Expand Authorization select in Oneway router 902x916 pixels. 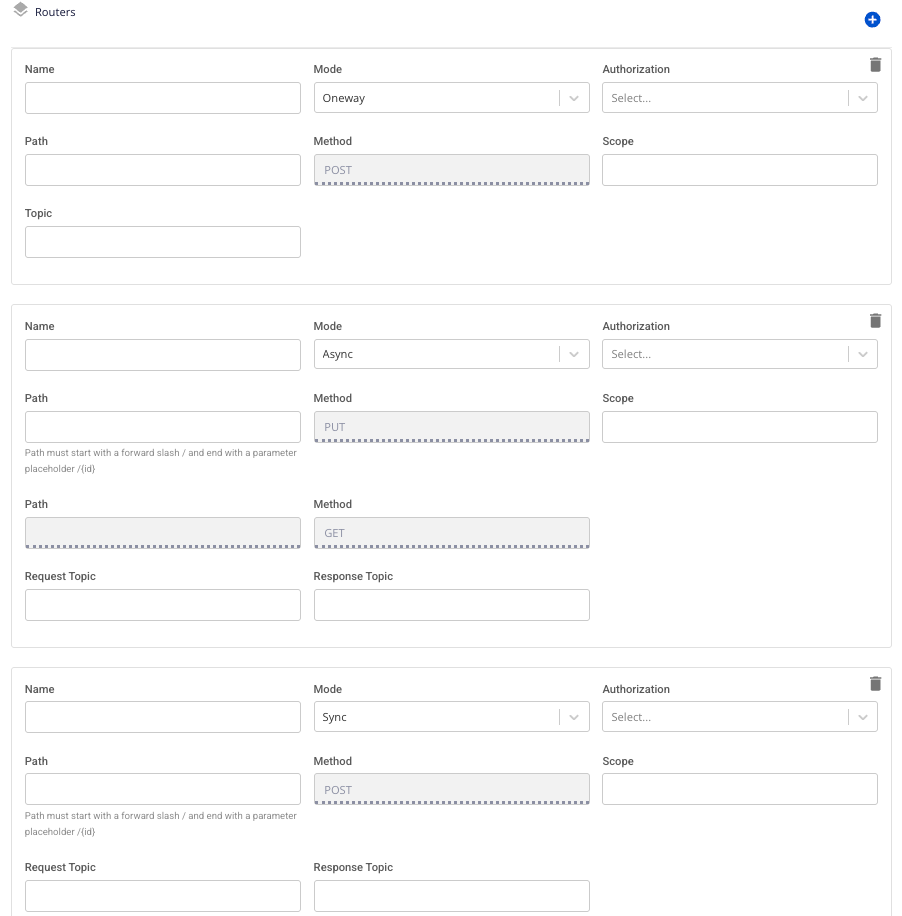pos(739,98)
